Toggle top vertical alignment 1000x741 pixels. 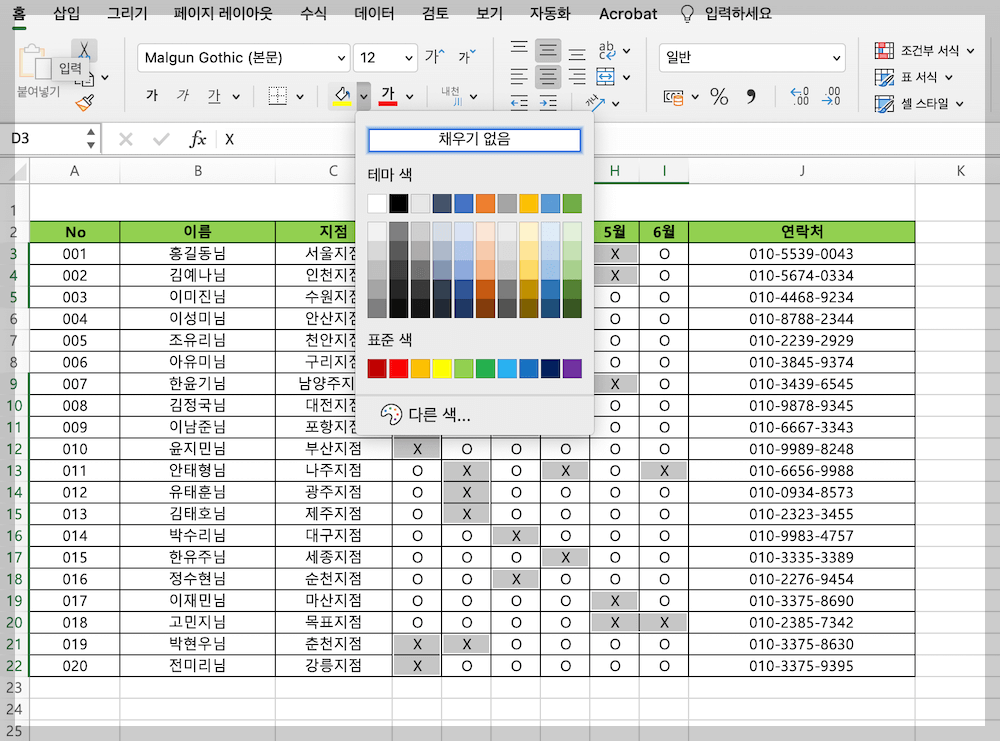(519, 49)
